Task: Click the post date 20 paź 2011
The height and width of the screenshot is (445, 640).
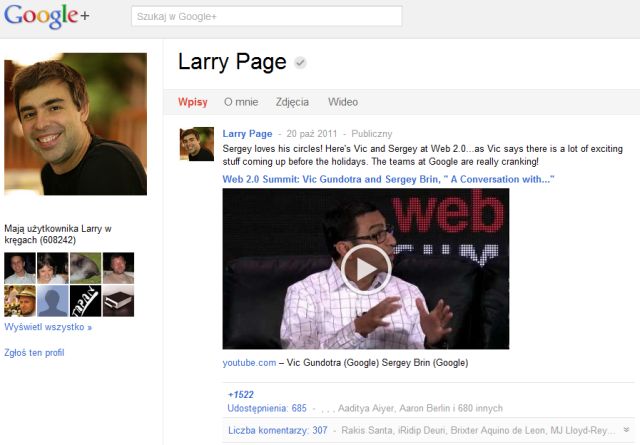Action: [312, 134]
